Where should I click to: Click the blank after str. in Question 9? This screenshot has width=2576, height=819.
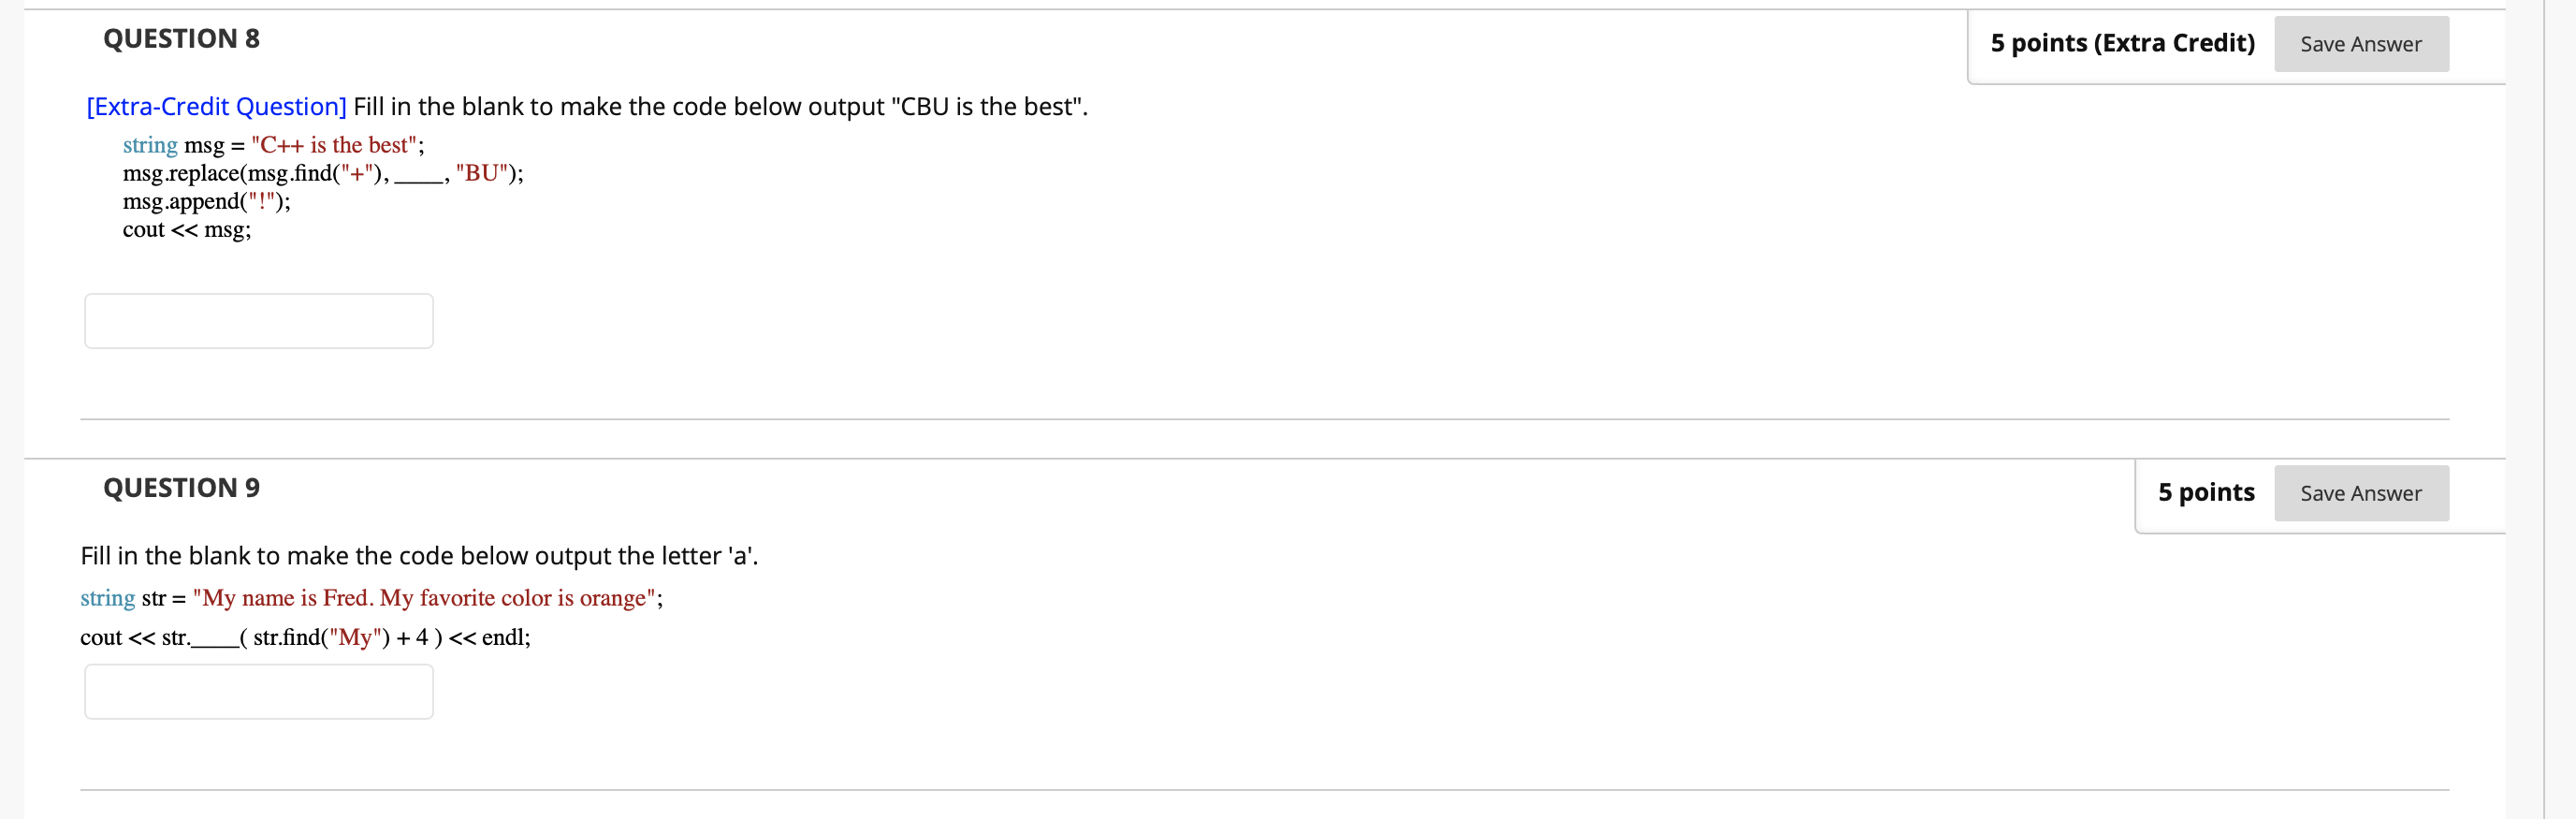pyautogui.click(x=215, y=640)
